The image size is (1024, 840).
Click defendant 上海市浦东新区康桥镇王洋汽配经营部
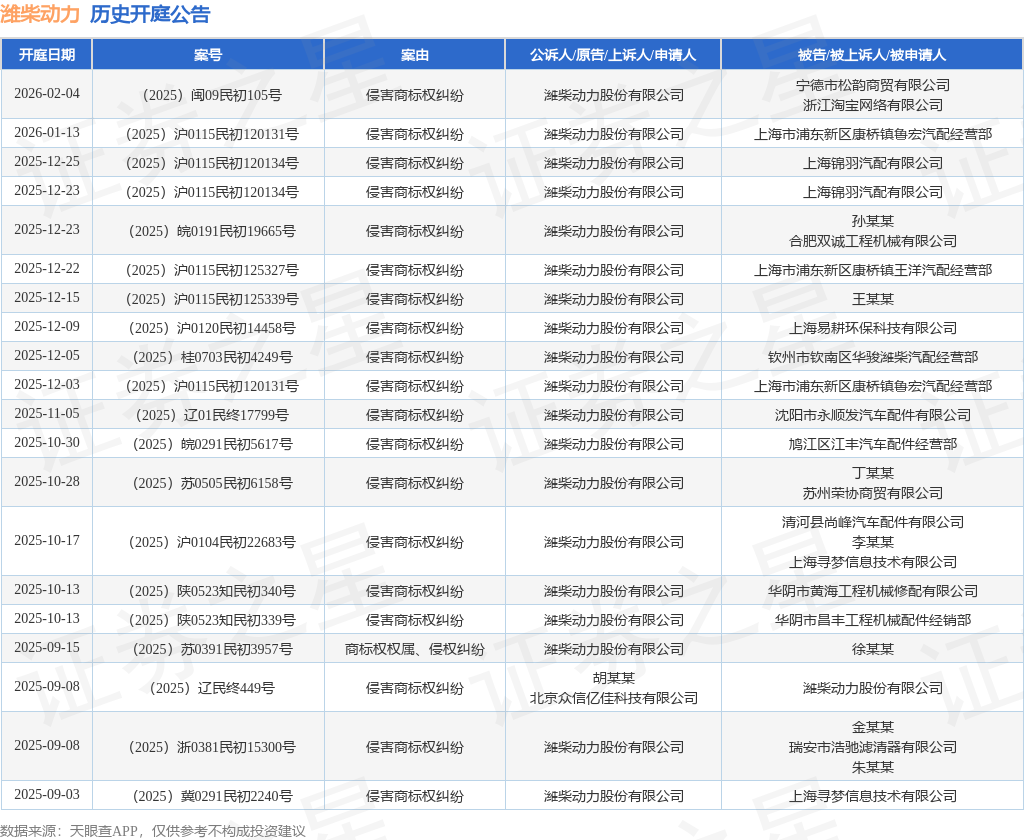872,270
